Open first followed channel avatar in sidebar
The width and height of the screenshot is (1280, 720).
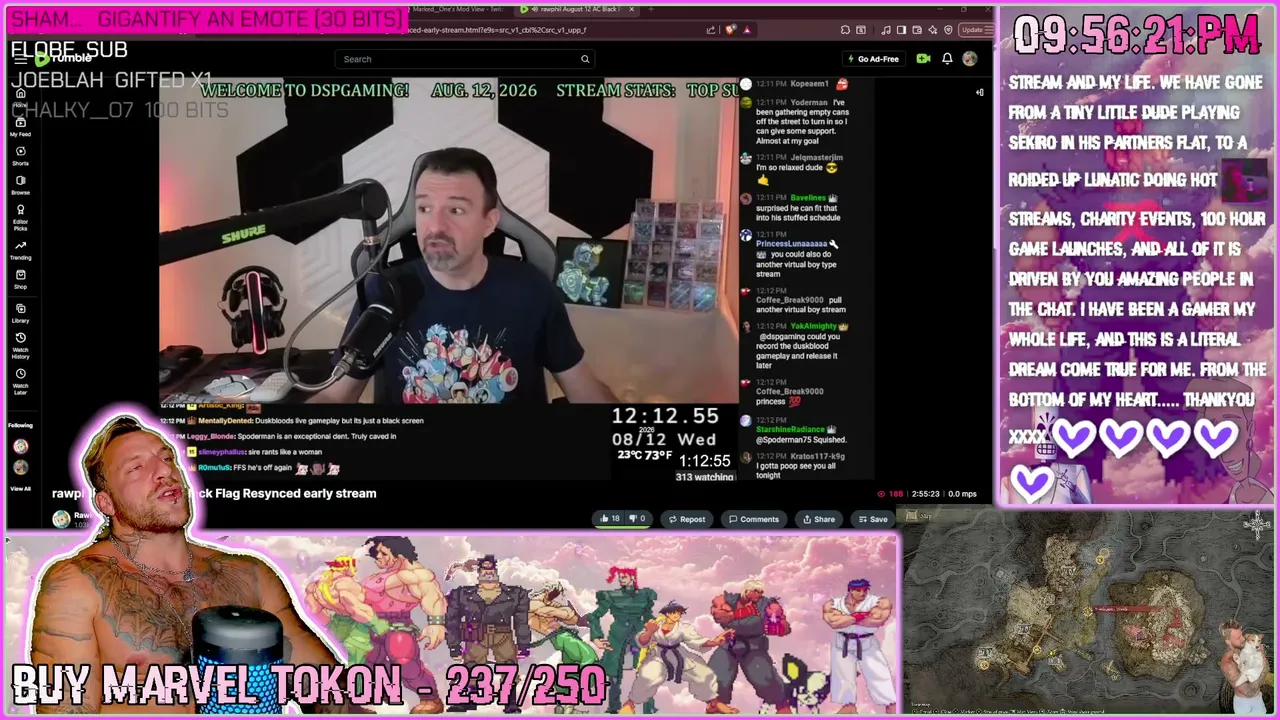click(20, 446)
